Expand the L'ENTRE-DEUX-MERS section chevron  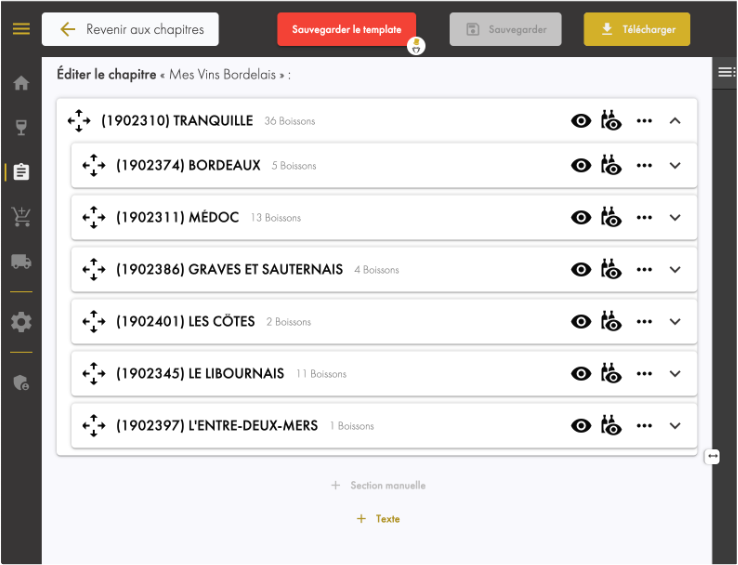coord(675,426)
